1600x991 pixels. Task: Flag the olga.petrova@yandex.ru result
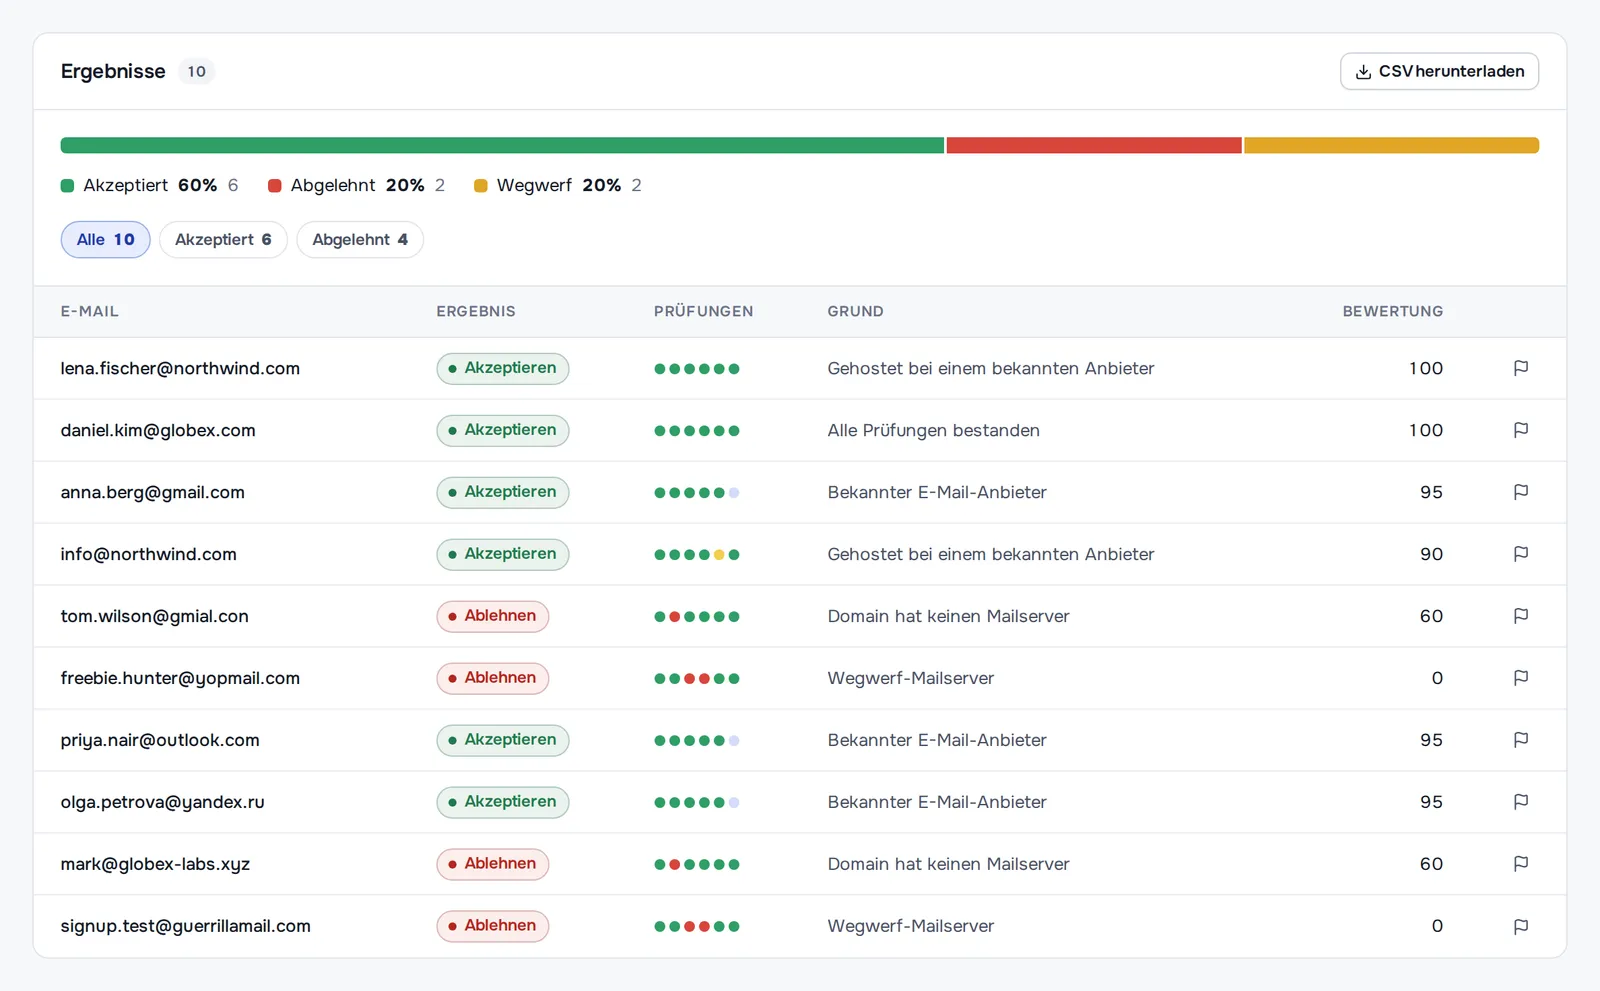pos(1520,802)
